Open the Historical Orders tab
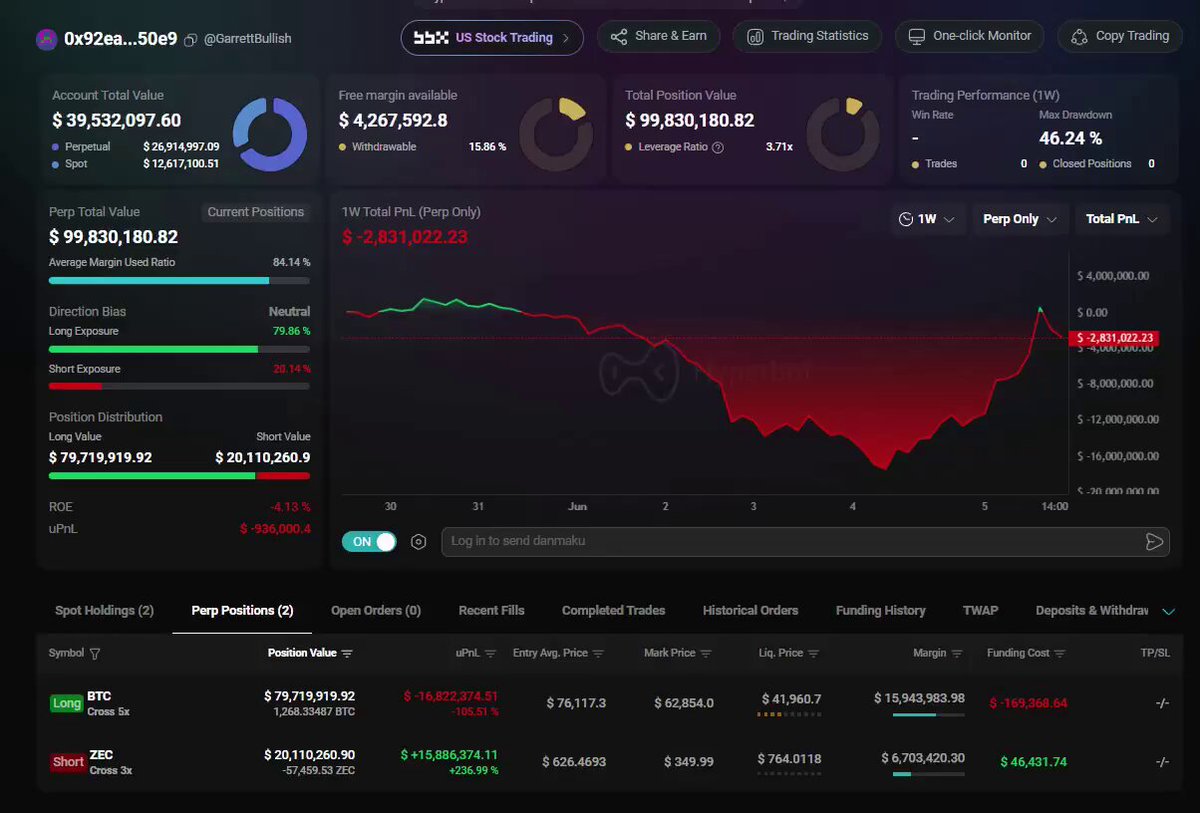This screenshot has height=813, width=1200. pos(750,610)
